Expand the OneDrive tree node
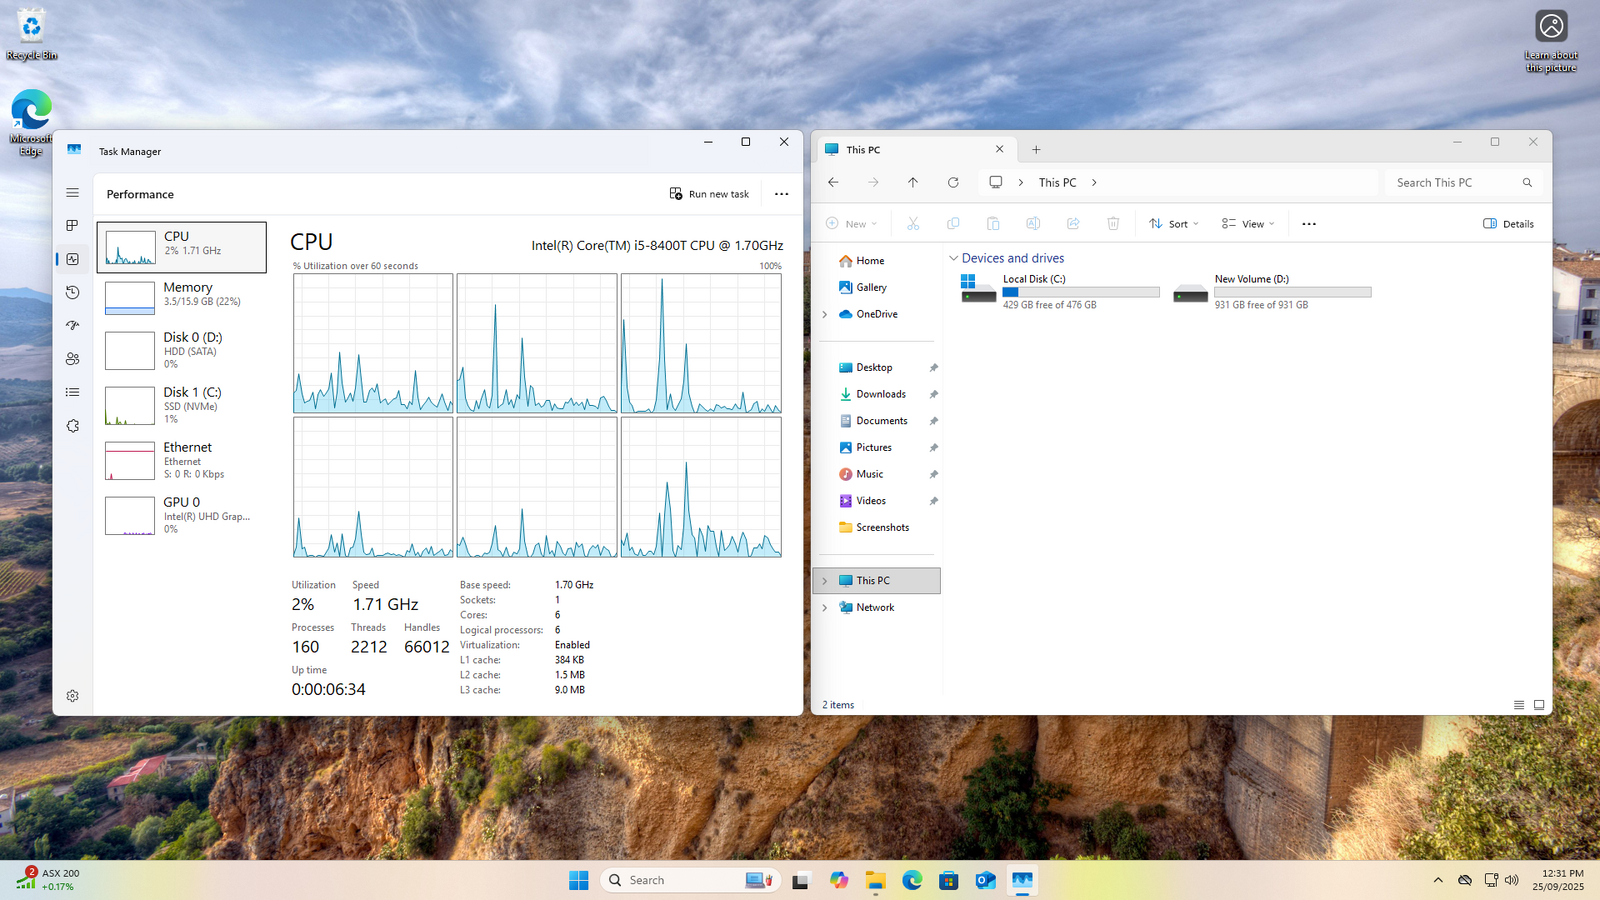This screenshot has width=1600, height=900. [825, 314]
